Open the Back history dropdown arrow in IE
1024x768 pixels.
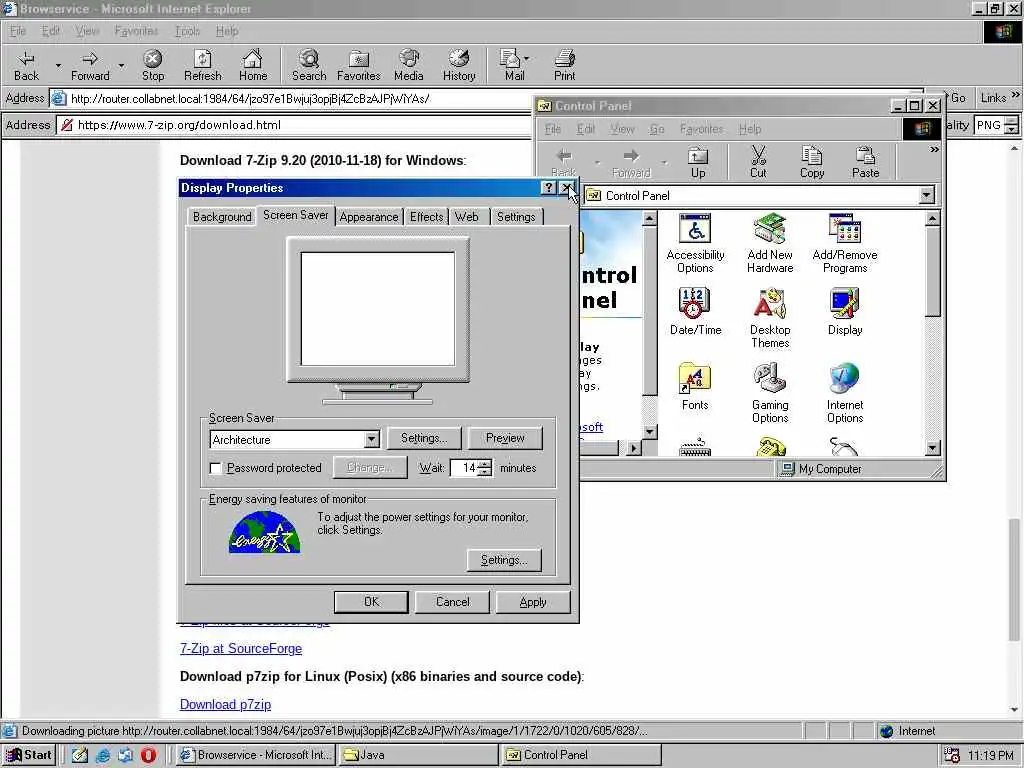coord(58,65)
